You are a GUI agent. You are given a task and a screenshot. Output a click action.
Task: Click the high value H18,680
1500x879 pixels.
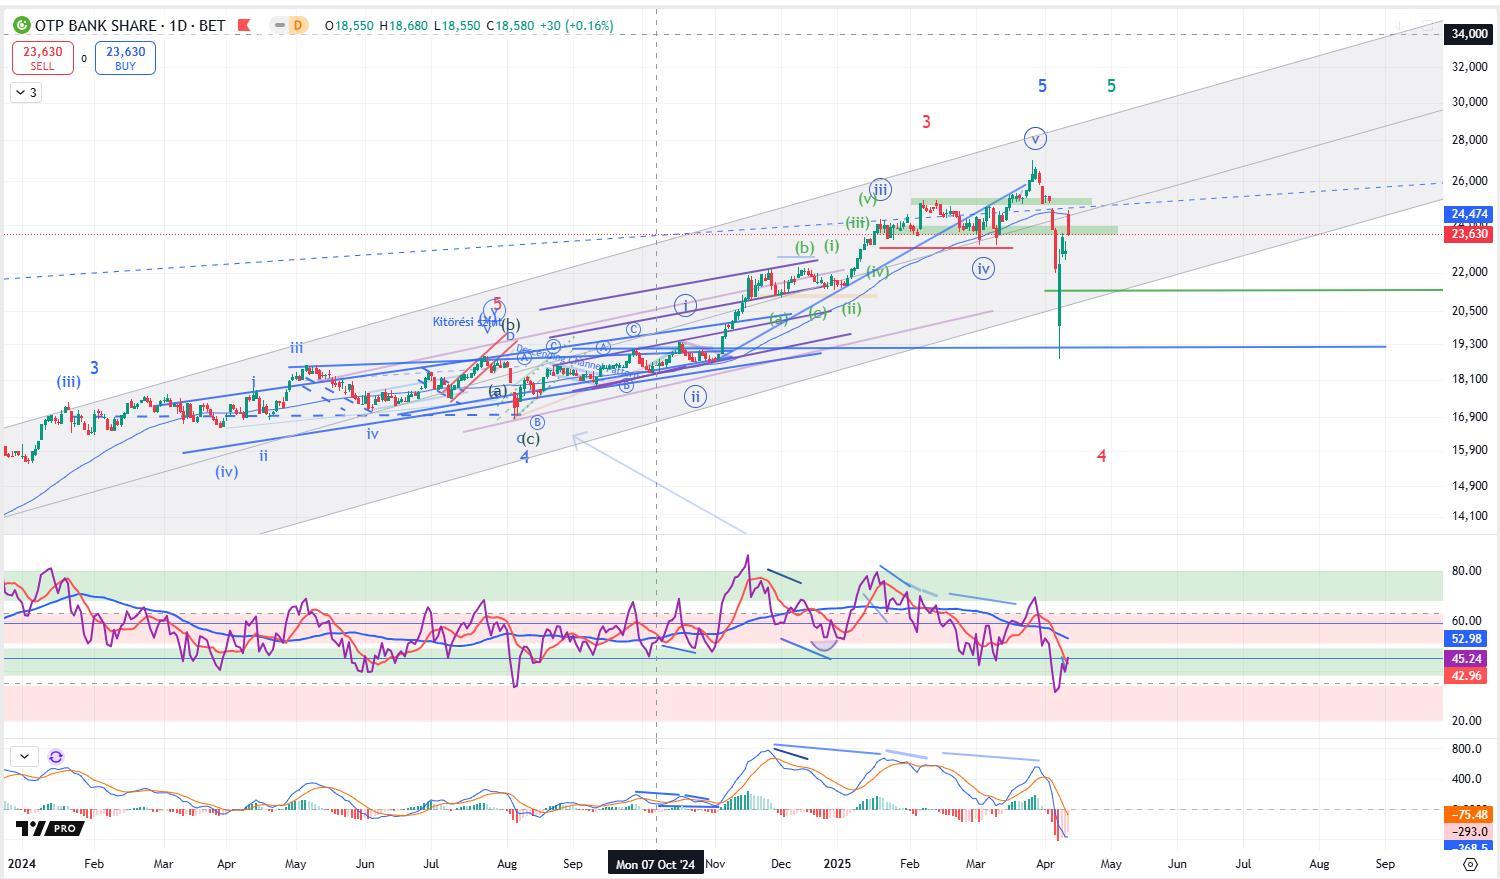point(403,25)
